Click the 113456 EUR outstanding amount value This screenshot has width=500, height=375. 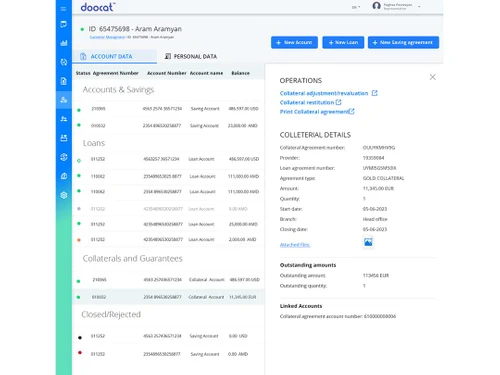[x=376, y=276]
